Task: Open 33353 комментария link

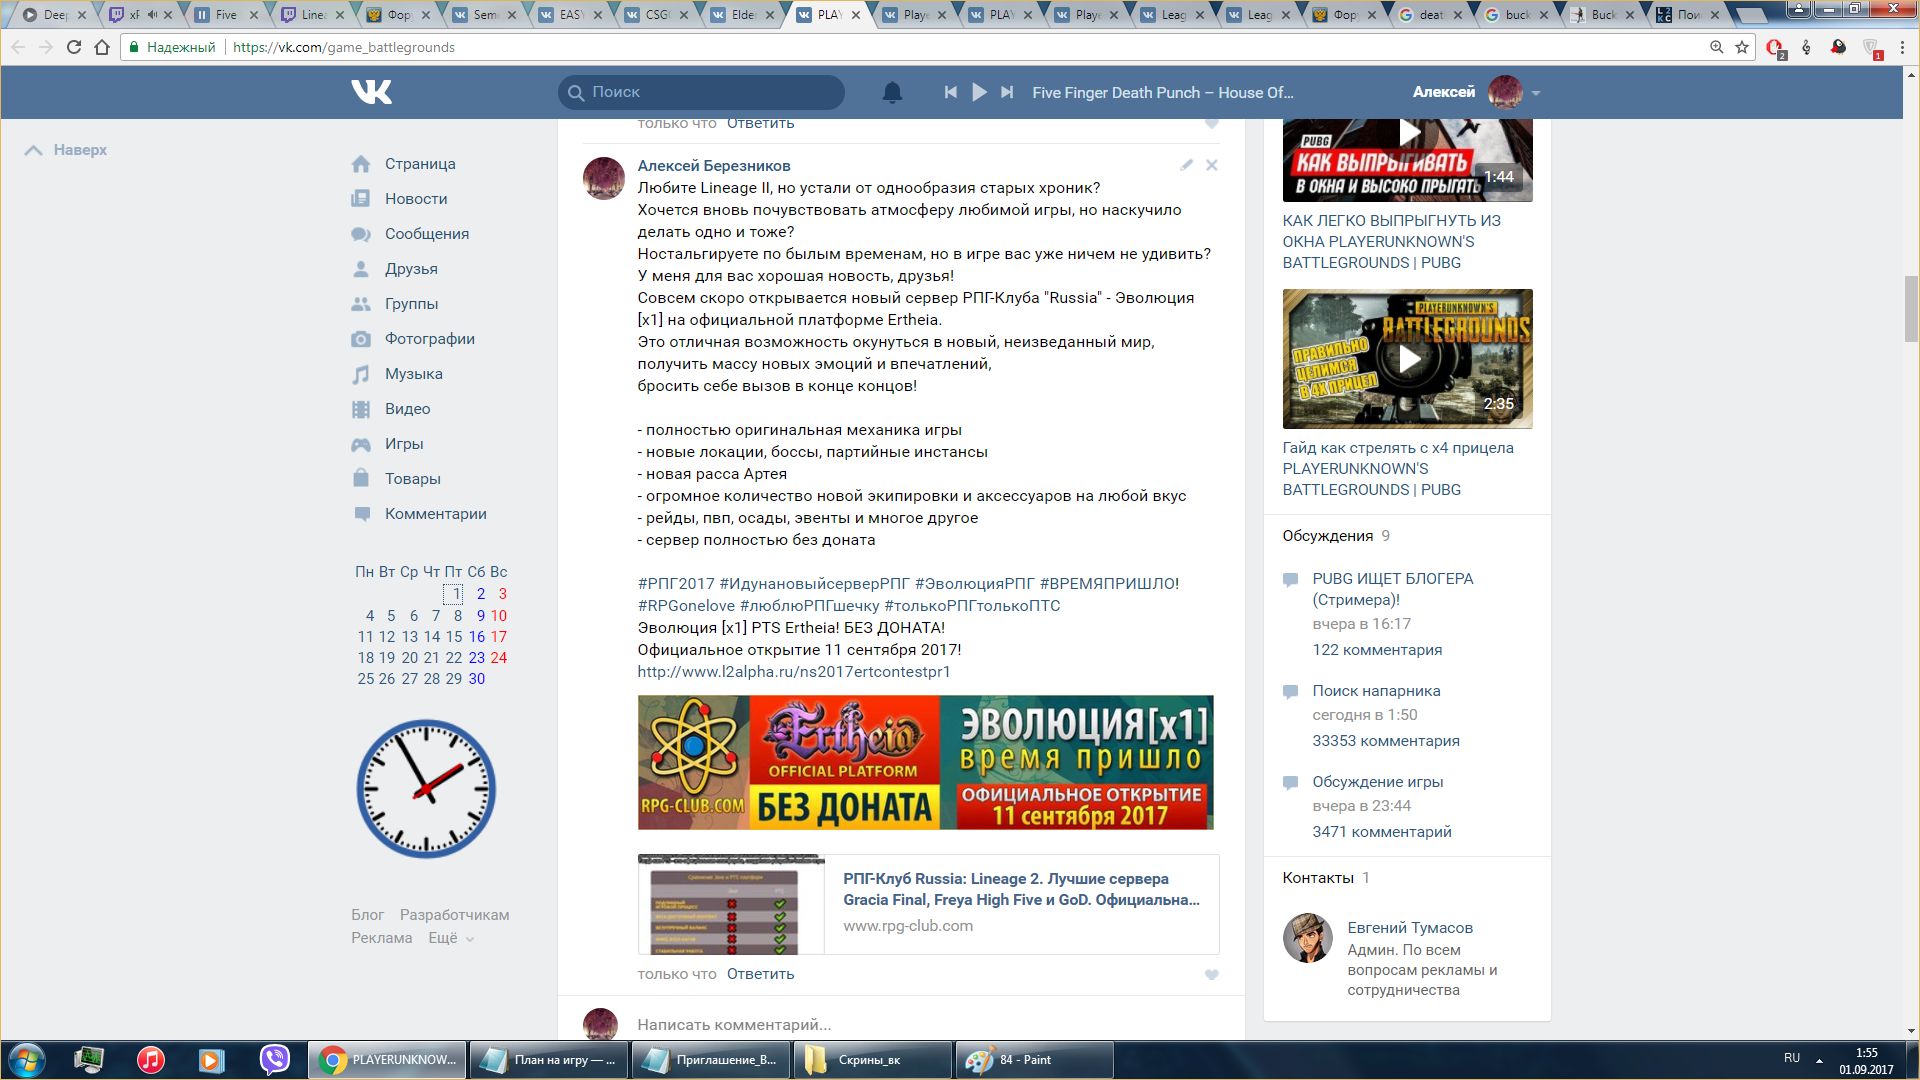Action: coord(1386,741)
